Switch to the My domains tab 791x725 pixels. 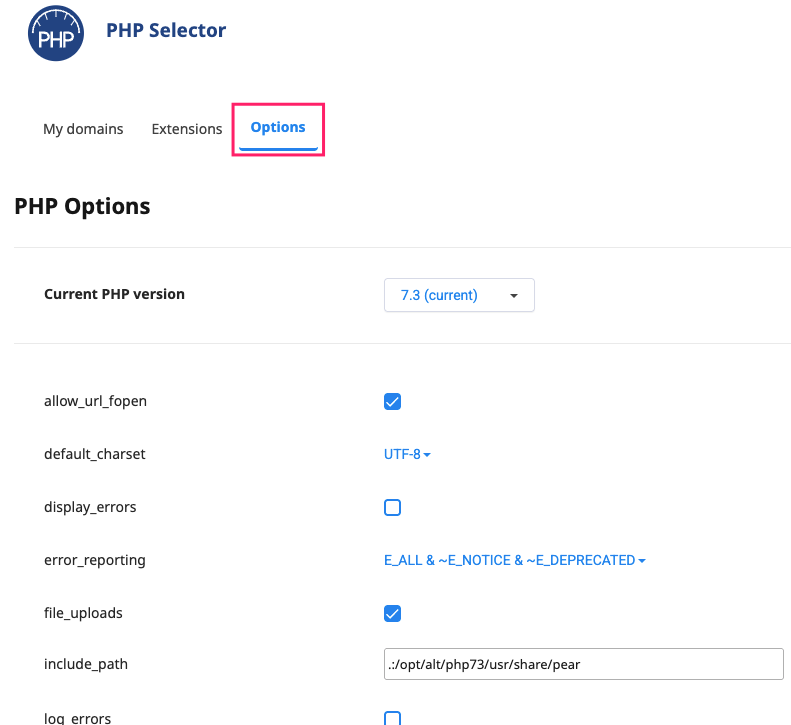click(x=83, y=129)
